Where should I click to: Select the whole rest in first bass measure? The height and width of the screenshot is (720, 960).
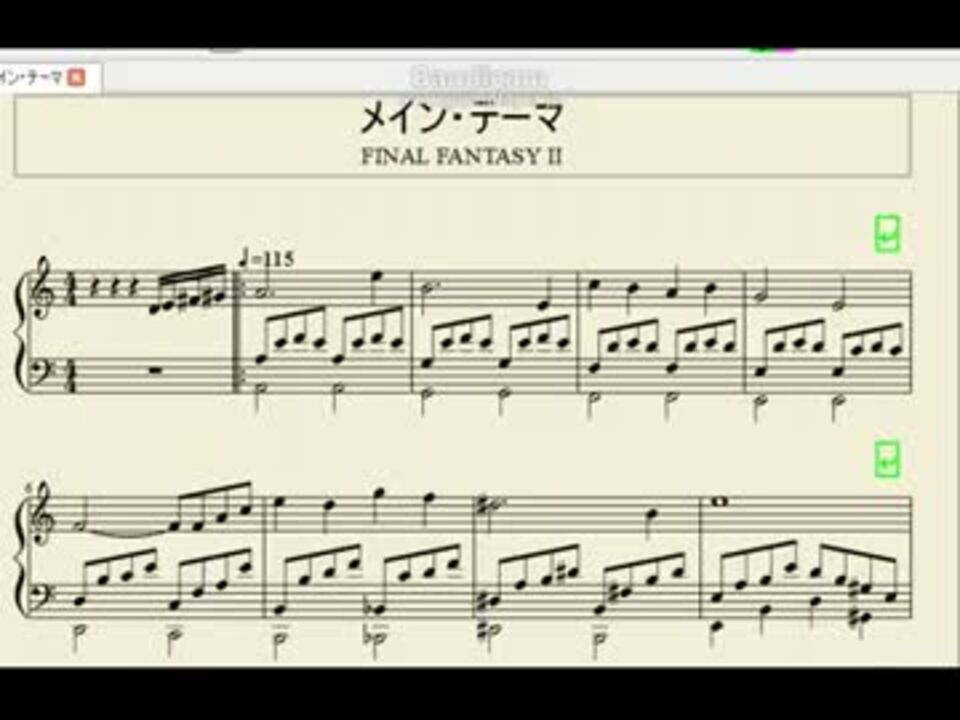click(154, 370)
